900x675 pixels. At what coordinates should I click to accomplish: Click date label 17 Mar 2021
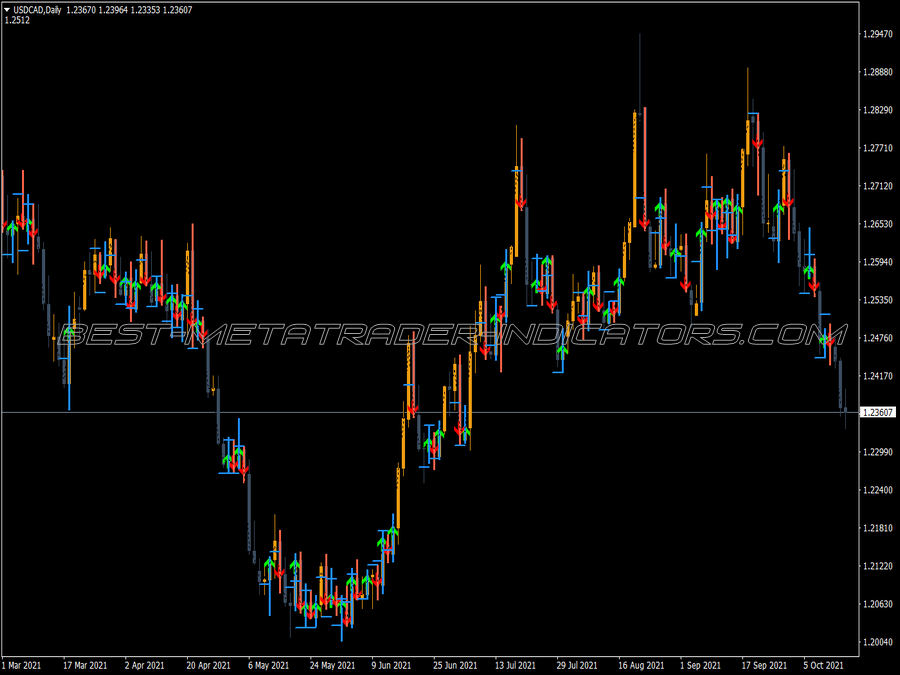coord(85,666)
